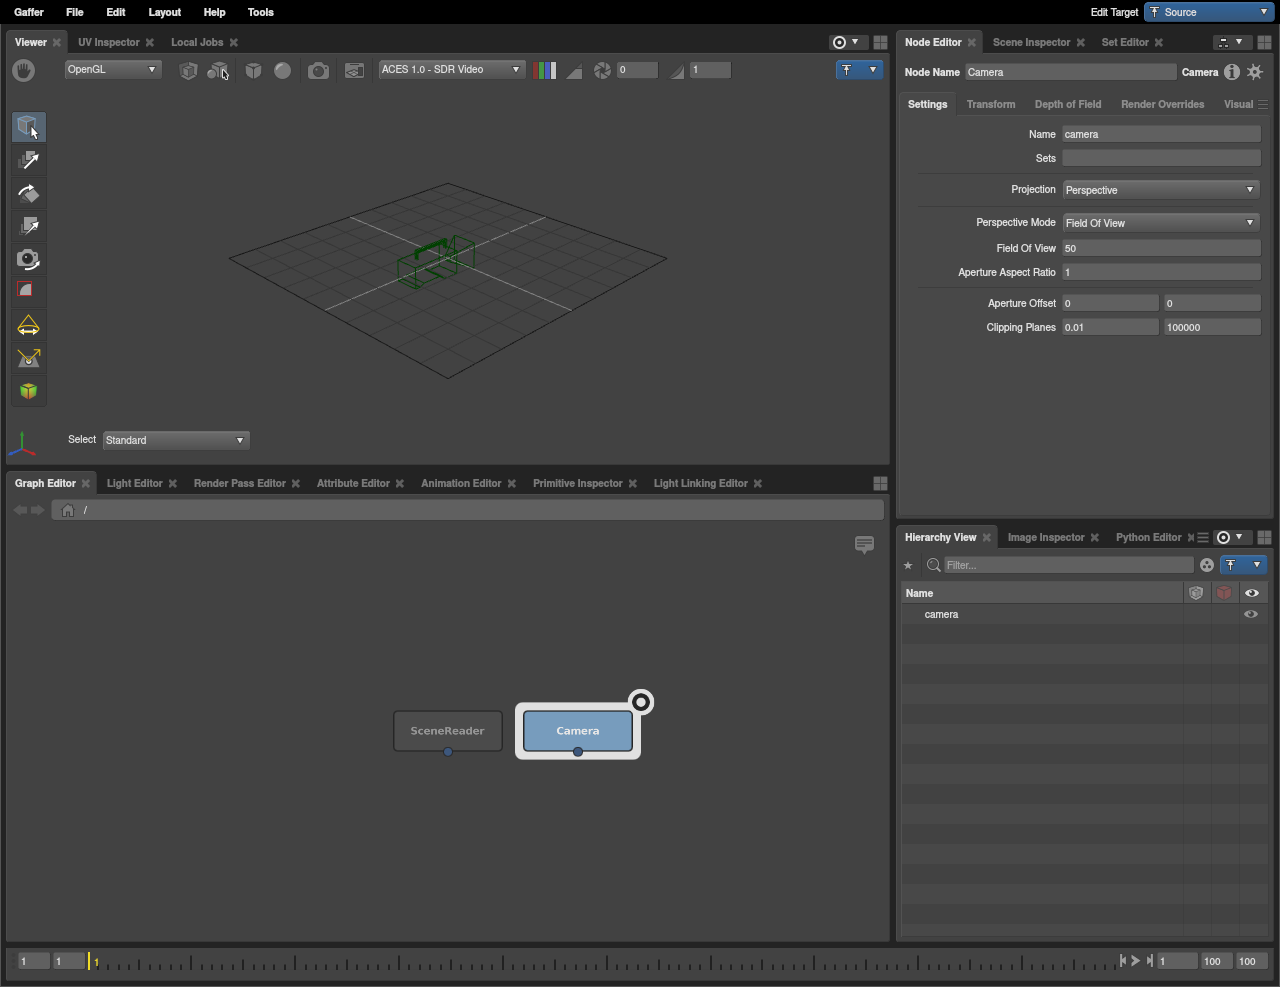Open the Depth of Field tab
Image resolution: width=1280 pixels, height=987 pixels.
click(x=1068, y=104)
